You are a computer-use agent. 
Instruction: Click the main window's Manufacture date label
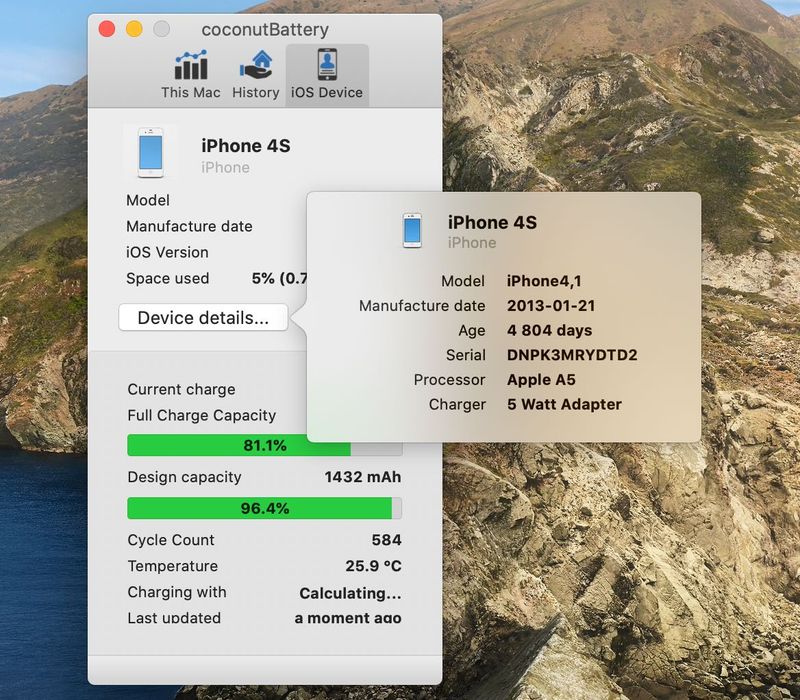(189, 227)
